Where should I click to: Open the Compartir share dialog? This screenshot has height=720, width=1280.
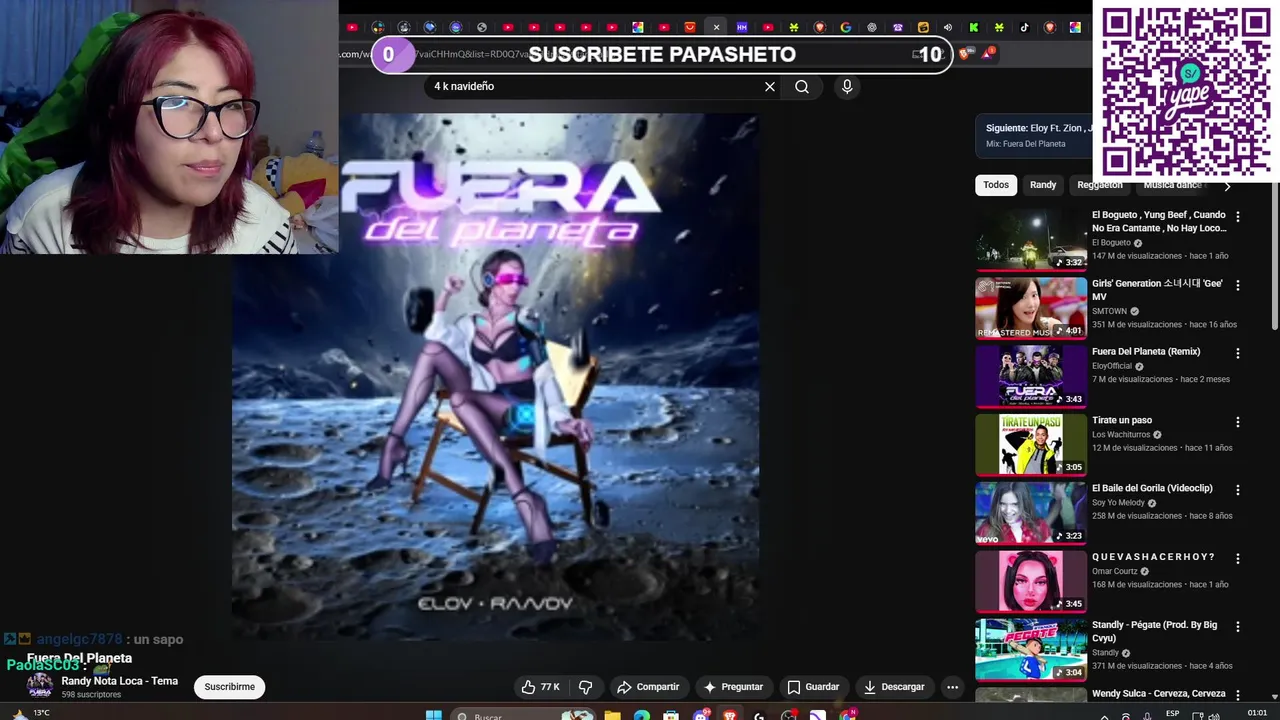click(x=648, y=687)
